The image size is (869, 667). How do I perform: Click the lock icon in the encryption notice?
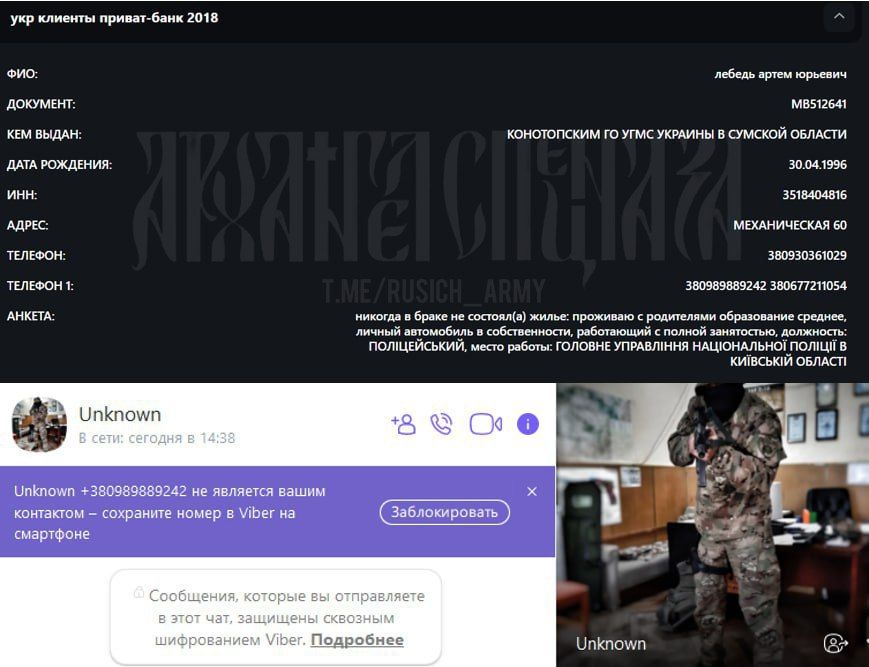coord(139,594)
